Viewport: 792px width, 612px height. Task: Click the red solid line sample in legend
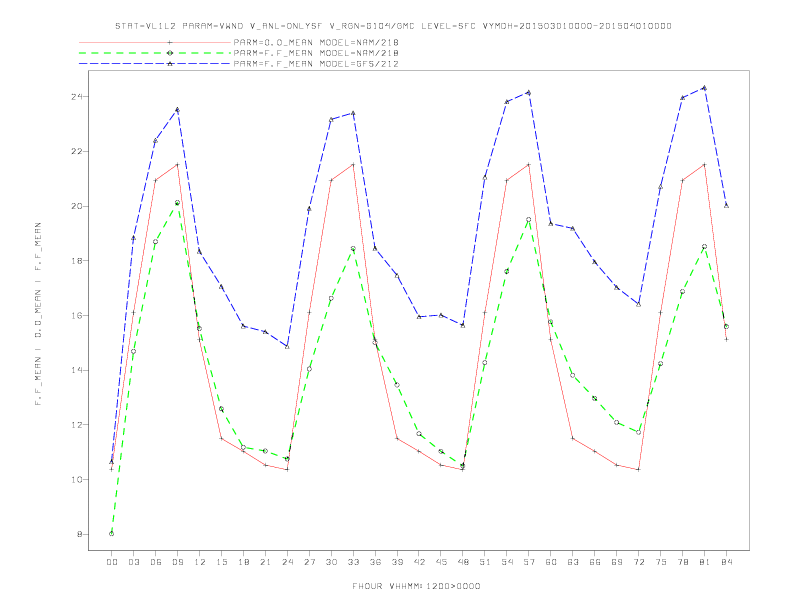[x=155, y=42]
